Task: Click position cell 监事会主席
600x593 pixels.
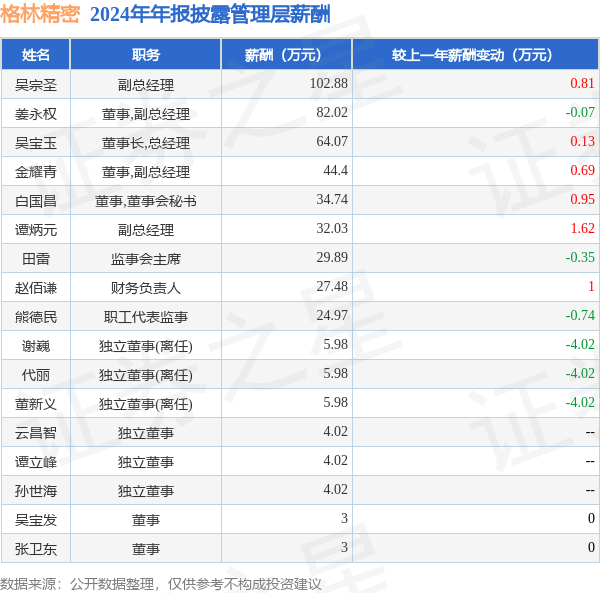Action: [146, 259]
